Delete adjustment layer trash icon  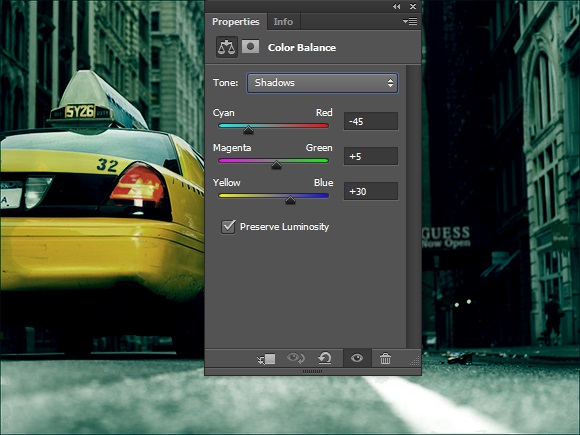(x=385, y=358)
